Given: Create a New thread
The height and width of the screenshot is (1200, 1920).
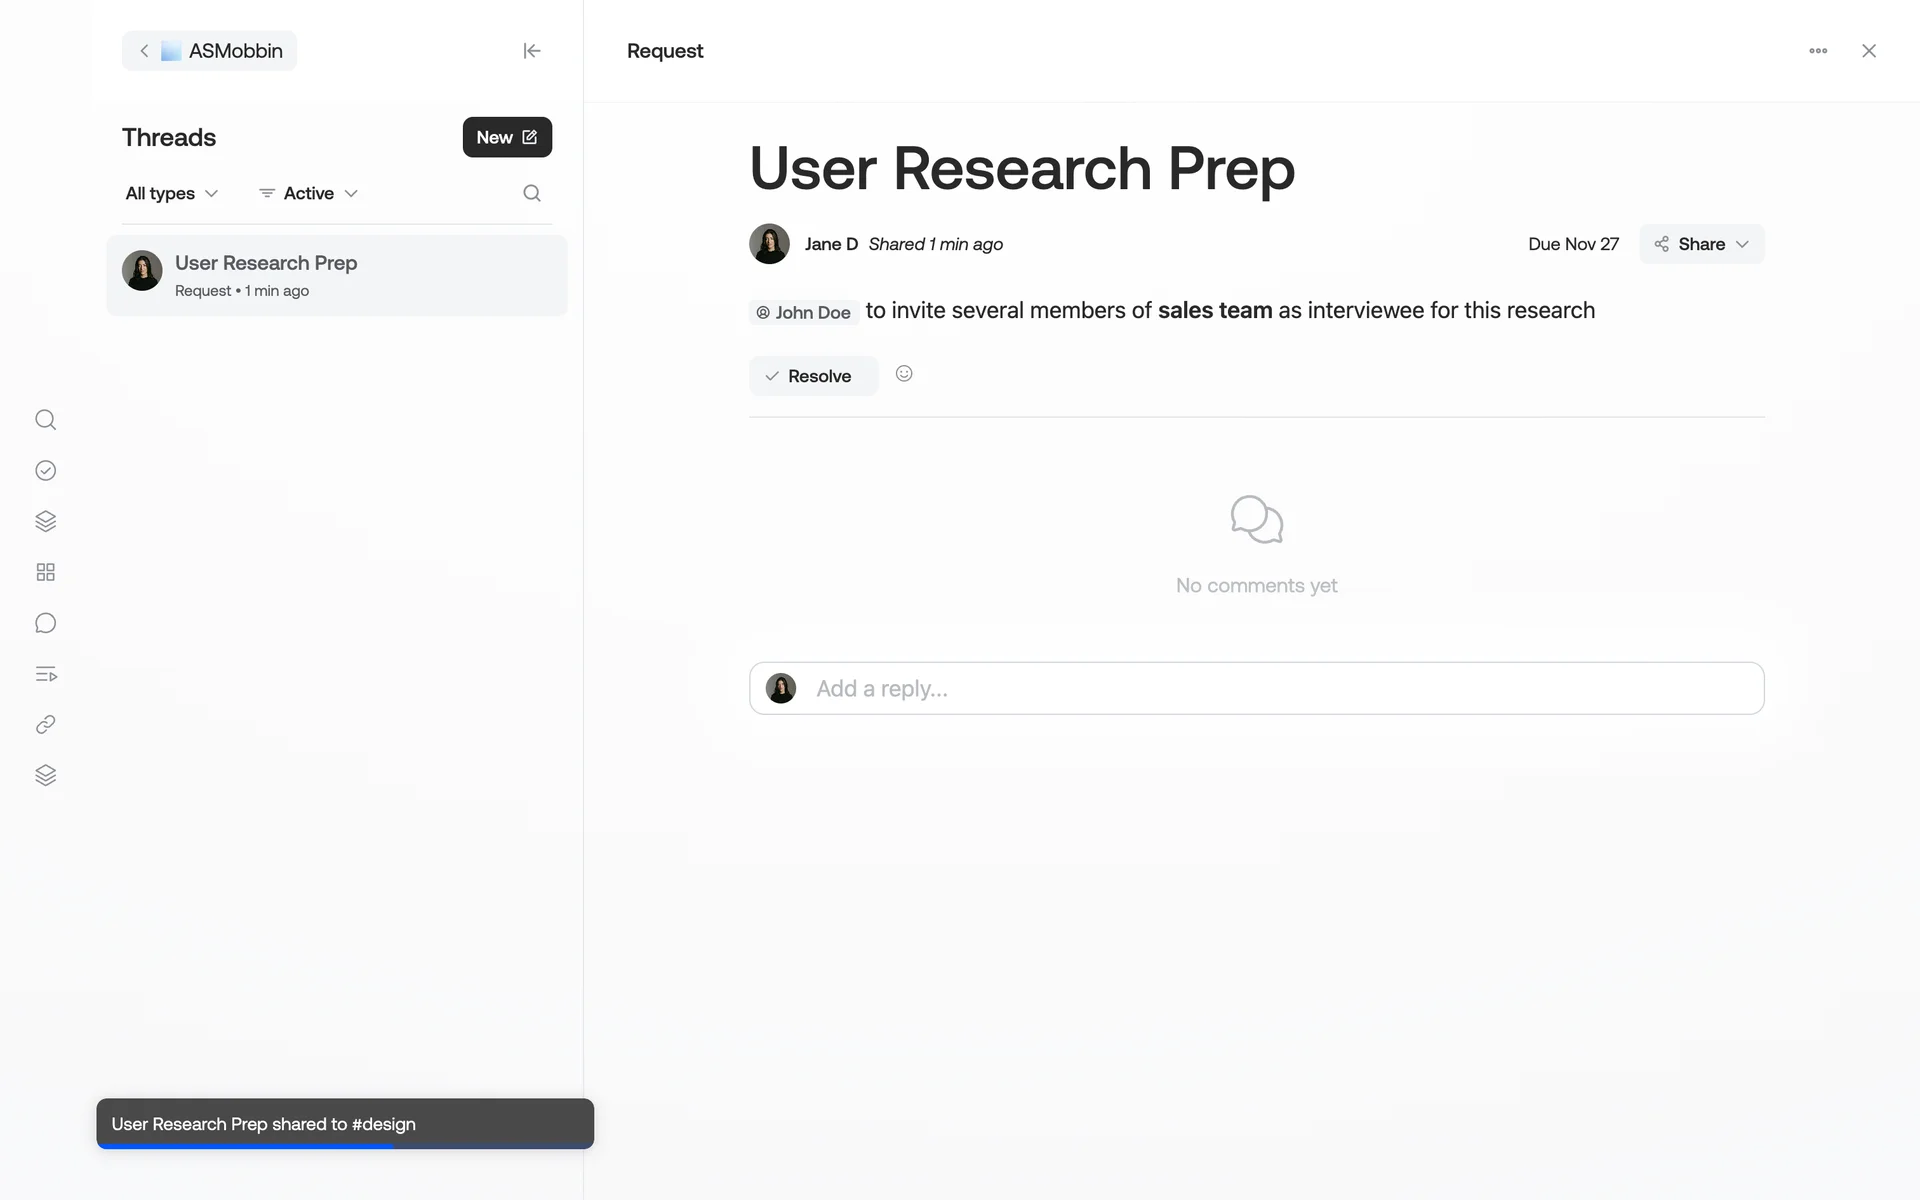Looking at the screenshot, I should [x=507, y=137].
